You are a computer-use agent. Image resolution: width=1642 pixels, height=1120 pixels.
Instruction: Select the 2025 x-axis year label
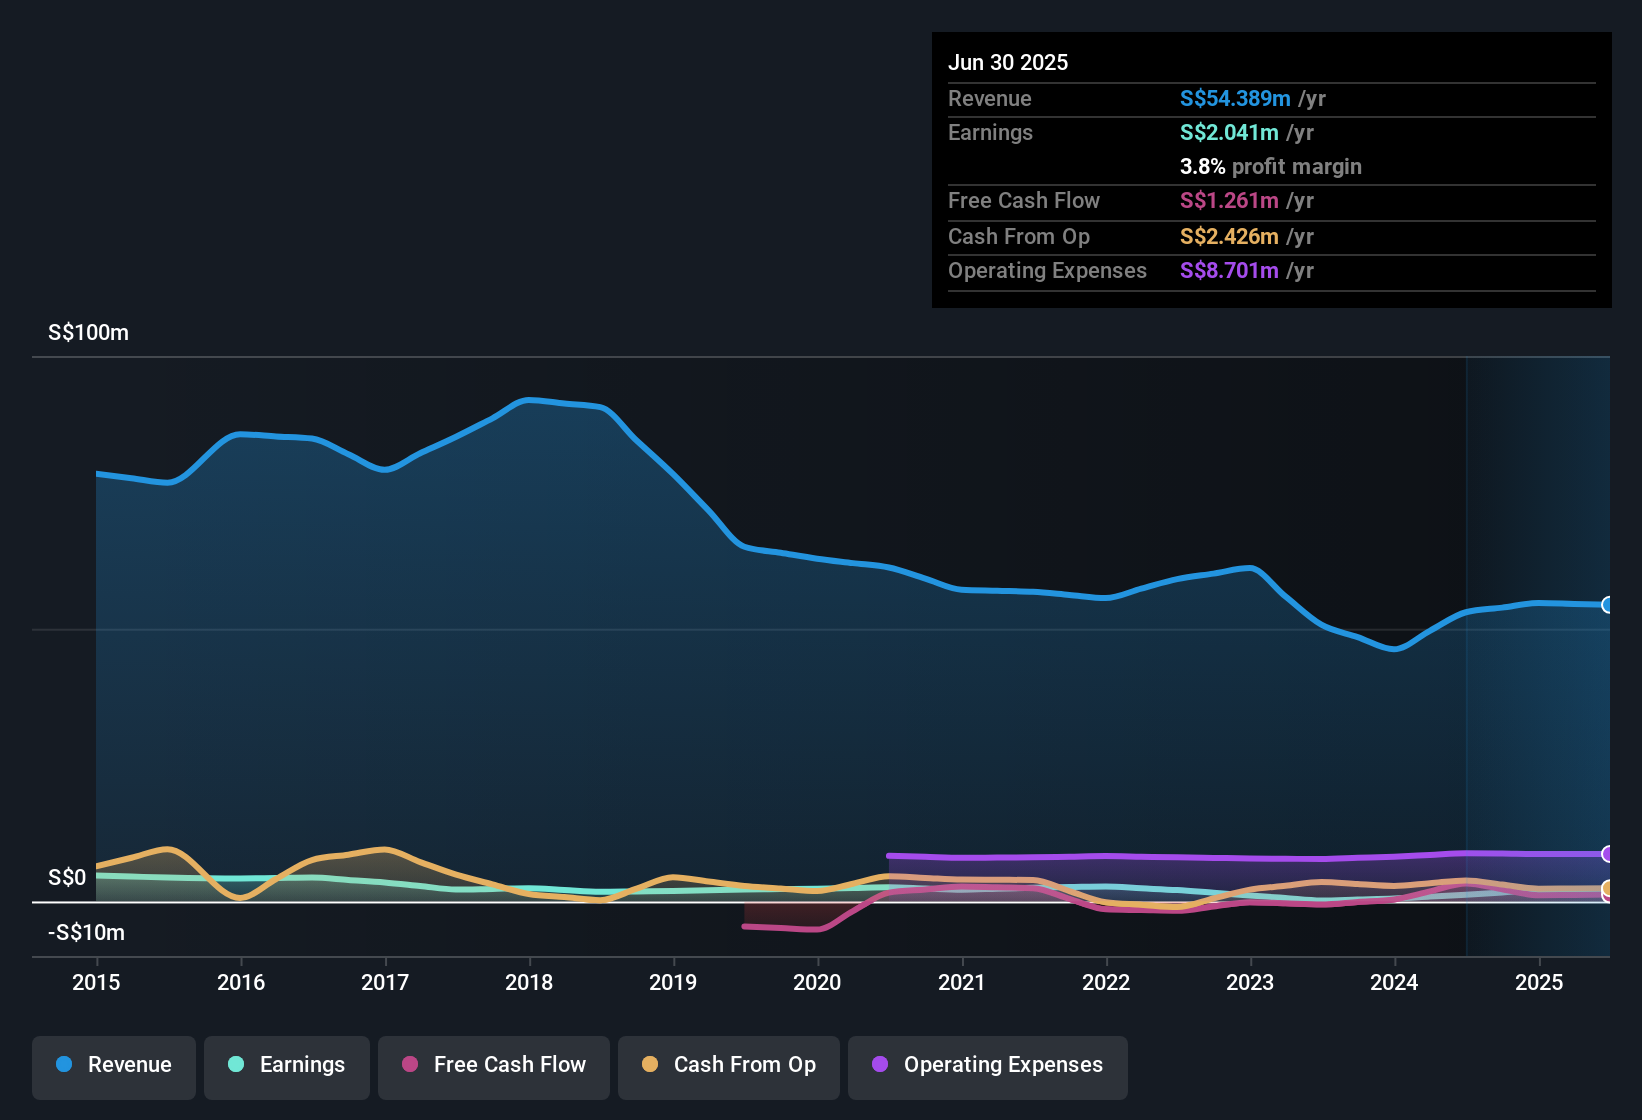(x=1539, y=982)
